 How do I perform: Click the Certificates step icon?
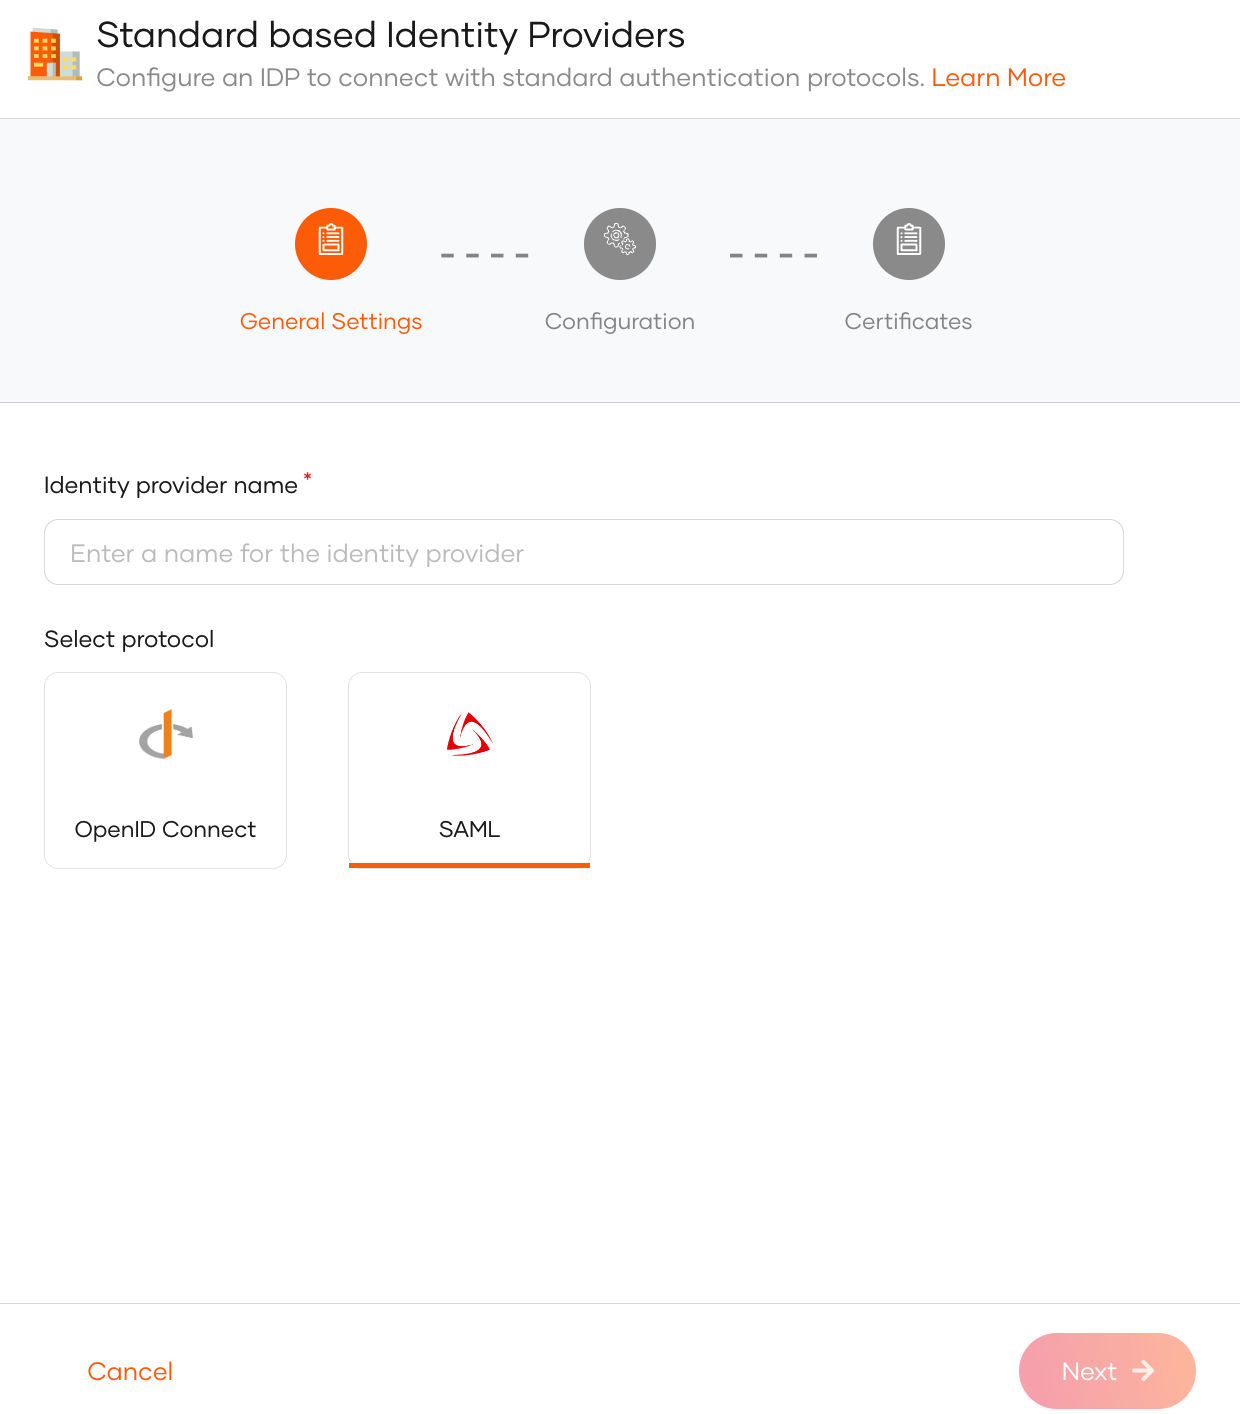pyautogui.click(x=909, y=244)
